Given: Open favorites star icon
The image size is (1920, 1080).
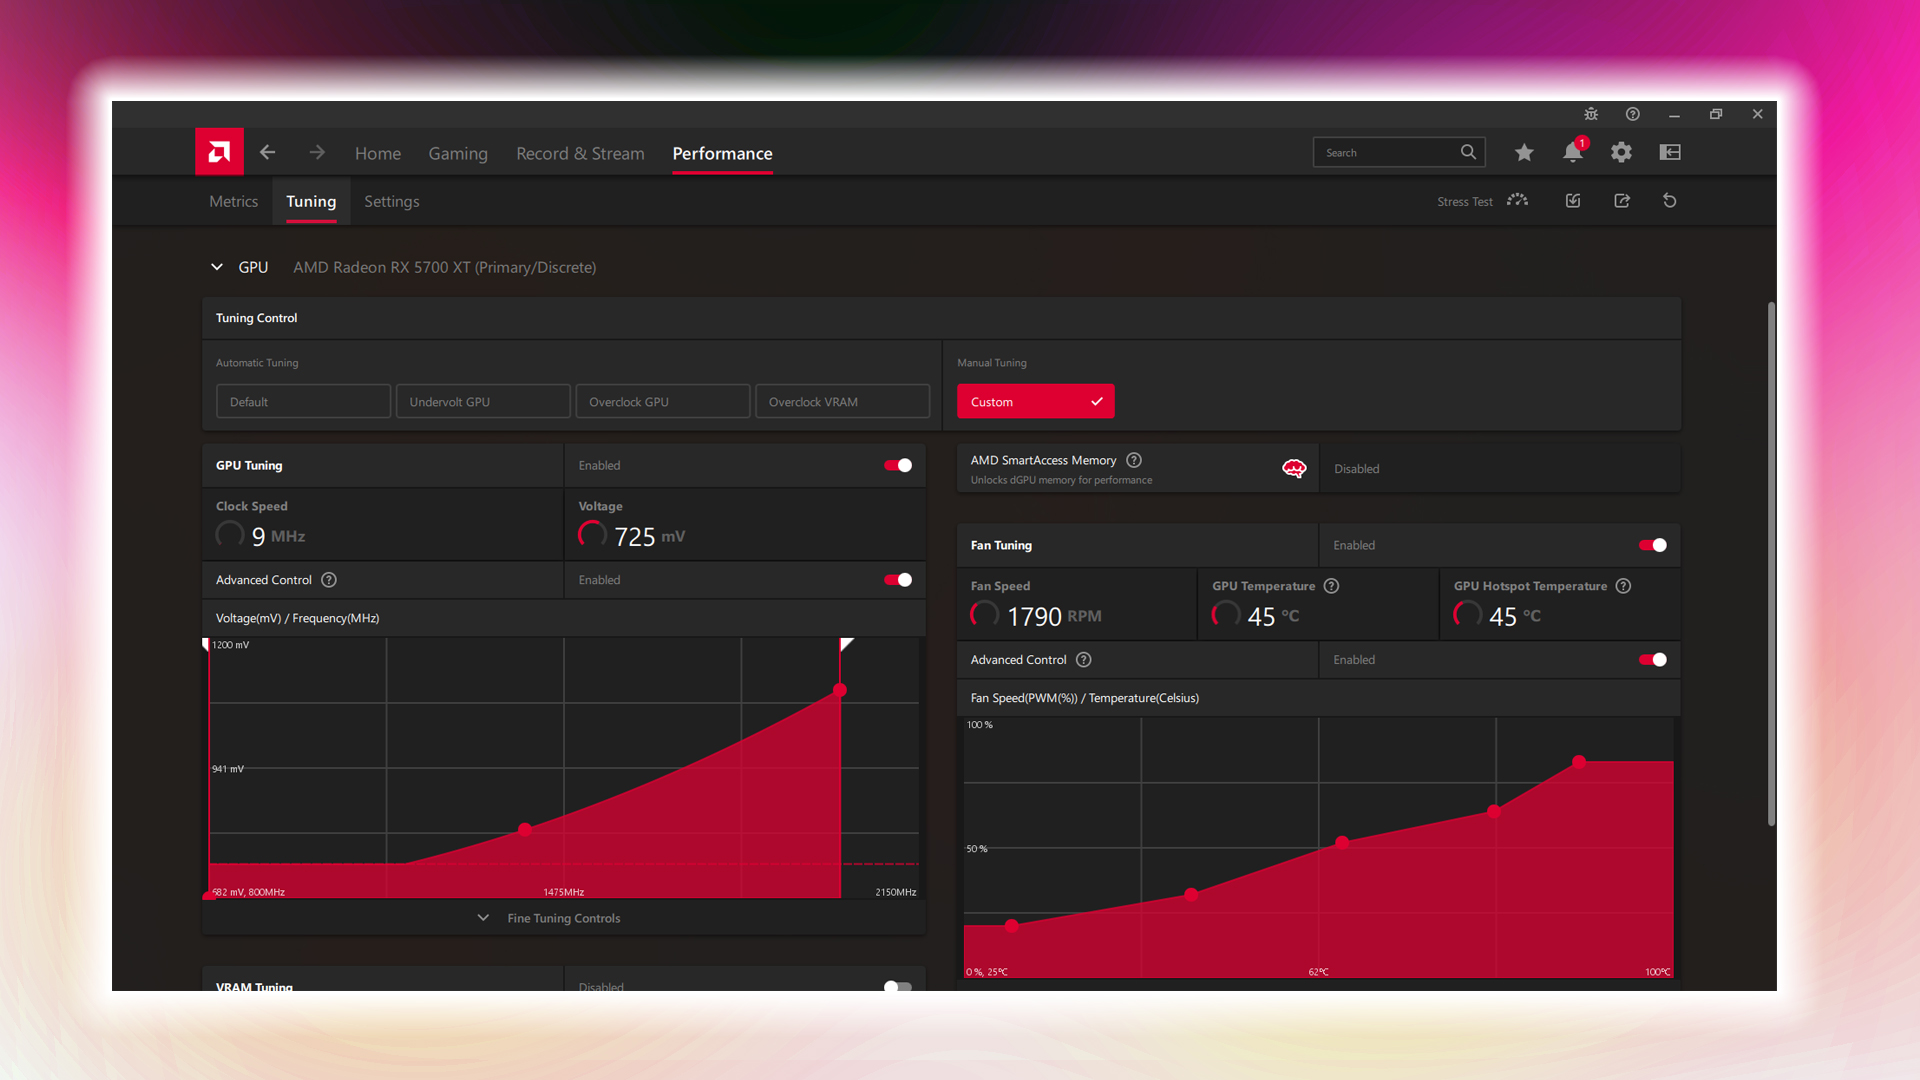Looking at the screenshot, I should click(1524, 152).
